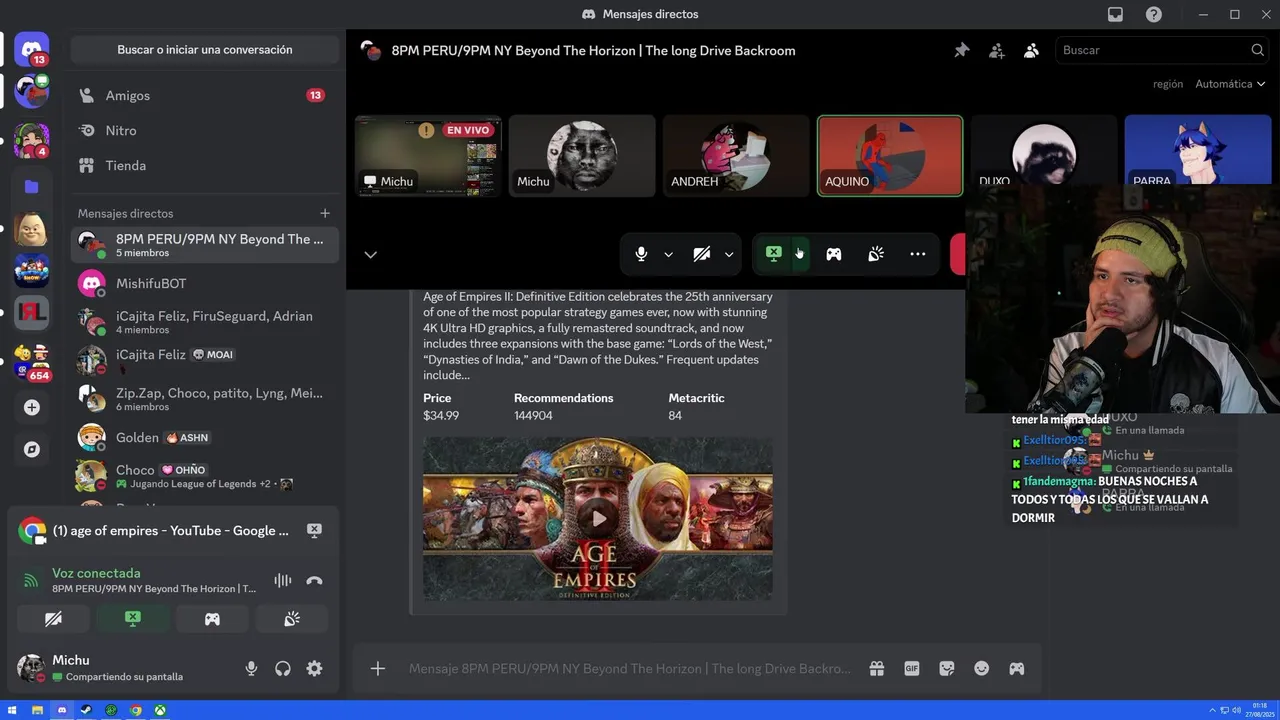Open Xbox app from Windows taskbar

click(159, 710)
